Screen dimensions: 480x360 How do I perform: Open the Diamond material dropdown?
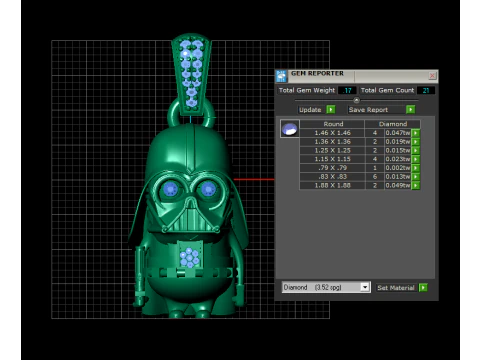coord(365,287)
